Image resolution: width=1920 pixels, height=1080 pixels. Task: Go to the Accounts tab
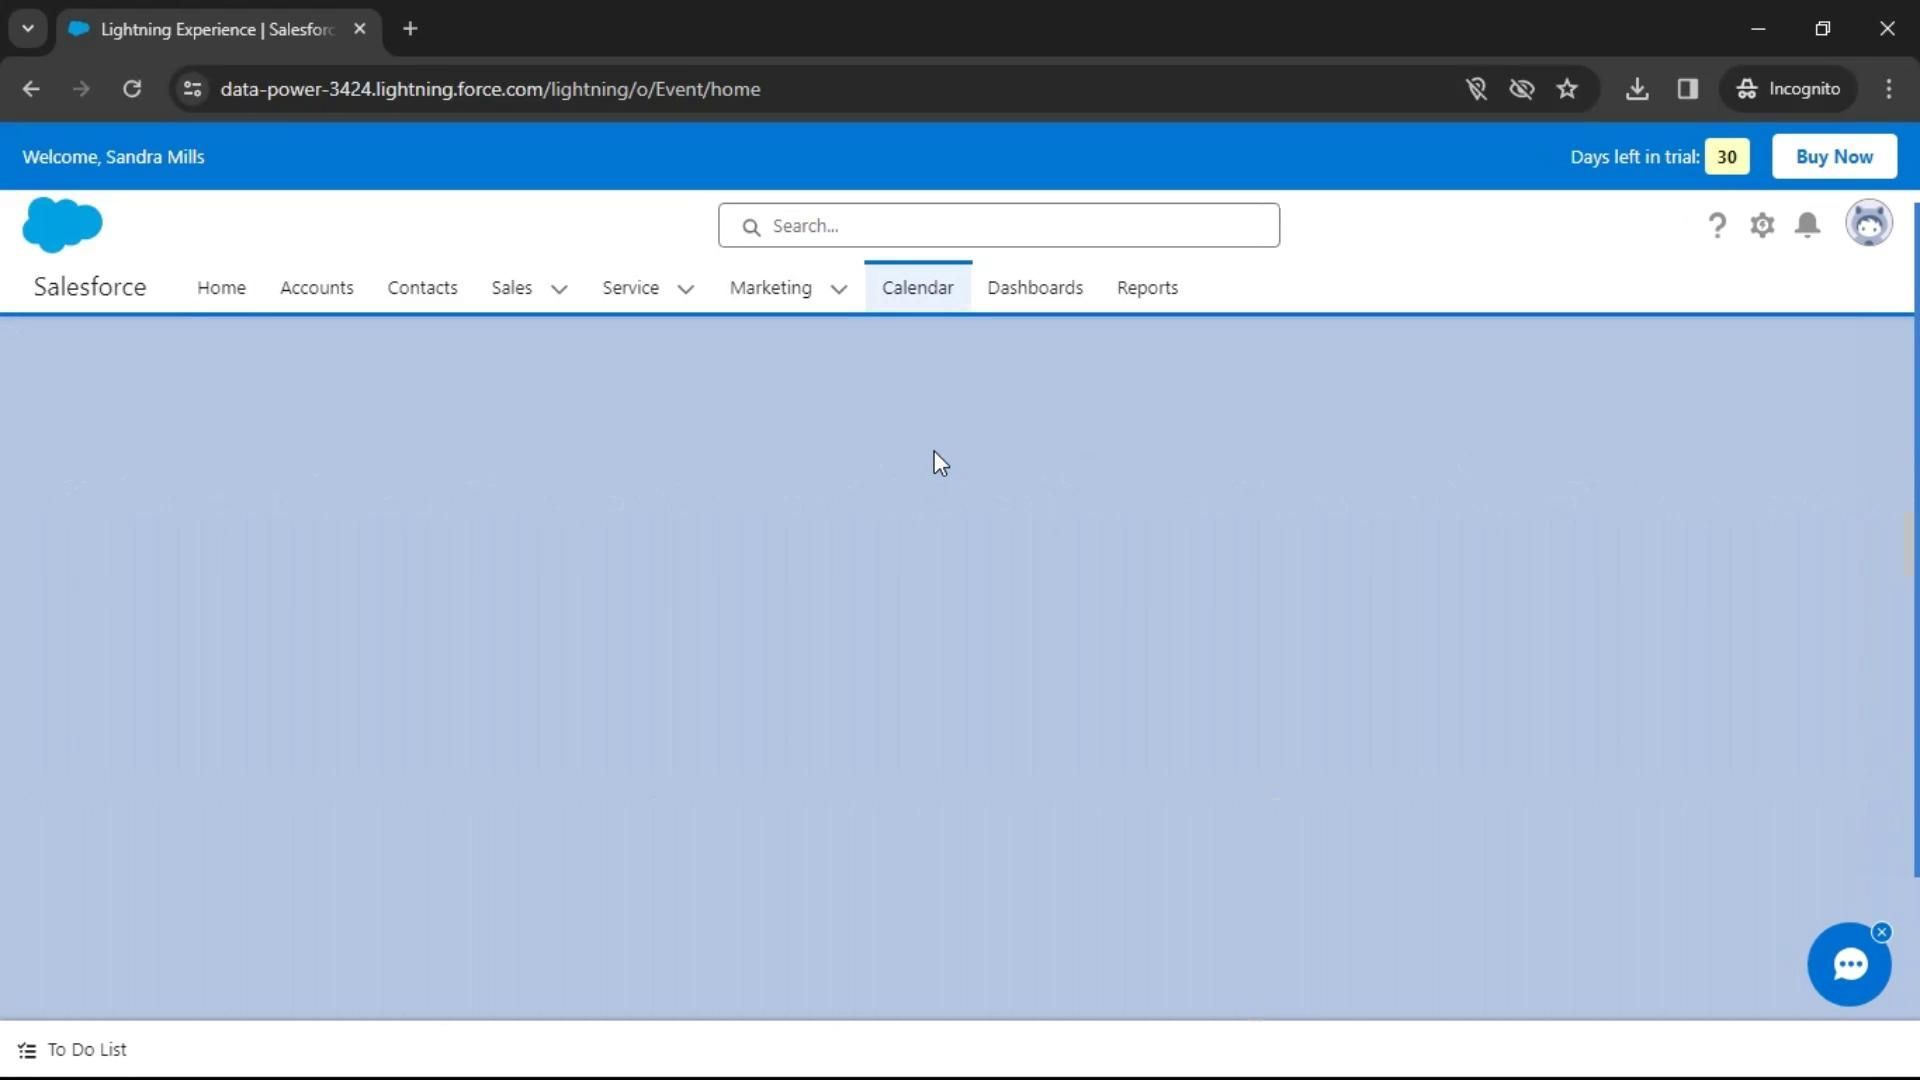[316, 288]
